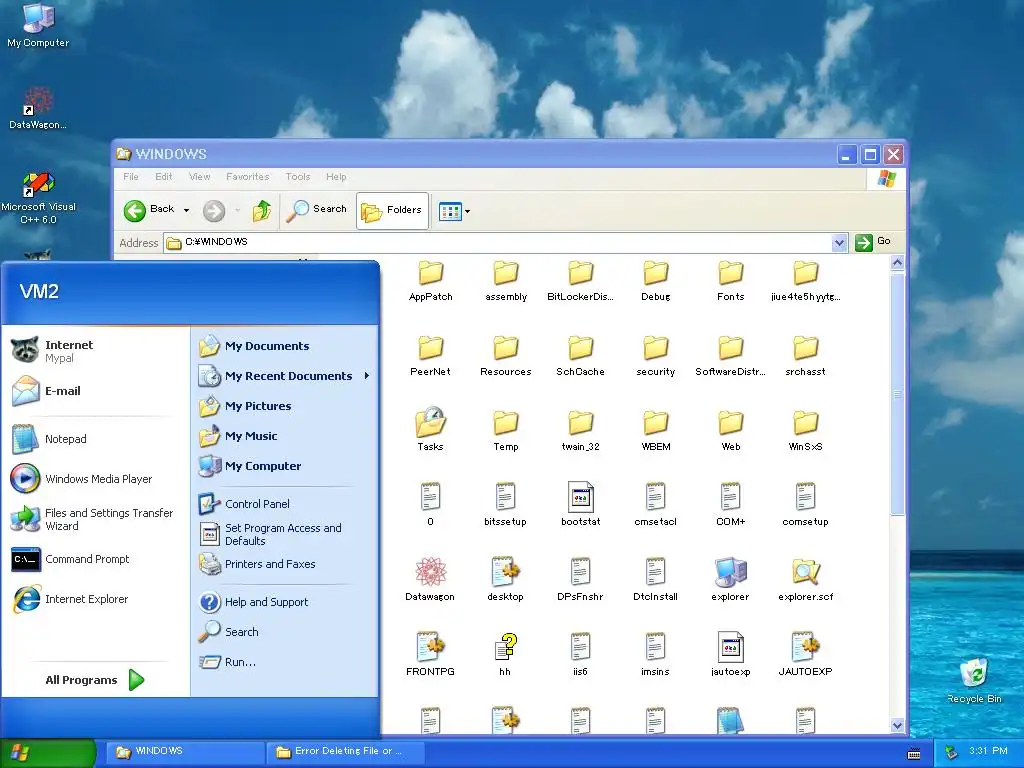Image resolution: width=1024 pixels, height=768 pixels.
Task: Open the Tools menu
Action: click(x=298, y=177)
